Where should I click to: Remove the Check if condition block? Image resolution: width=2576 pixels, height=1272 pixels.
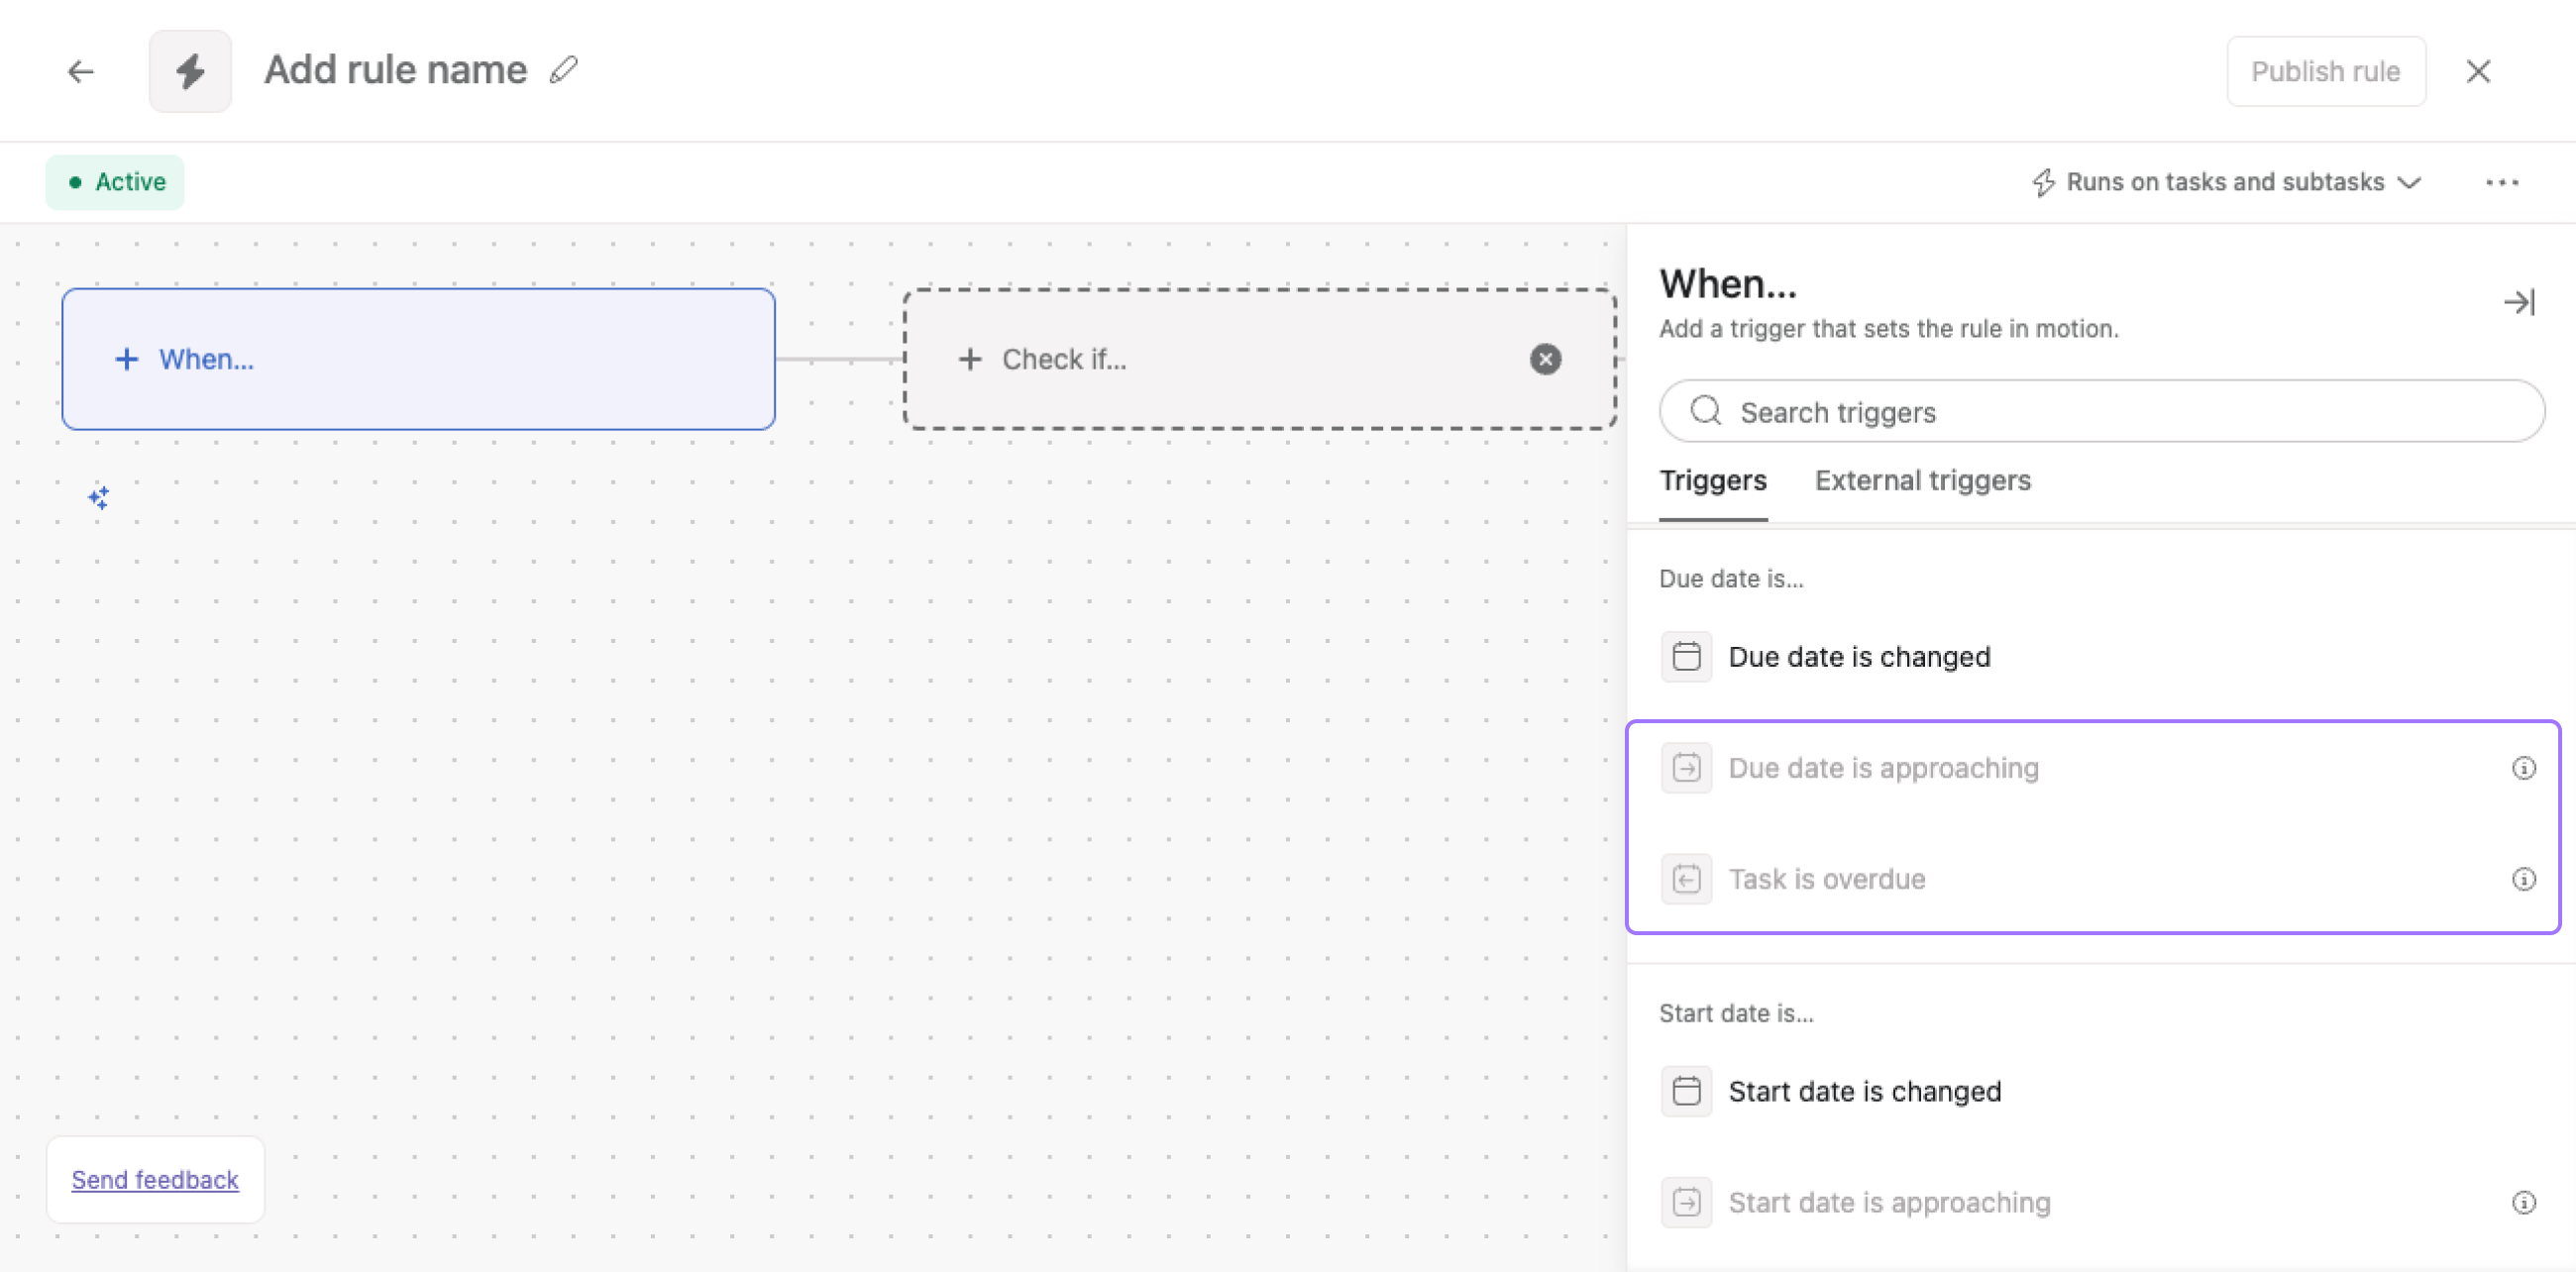point(1545,359)
